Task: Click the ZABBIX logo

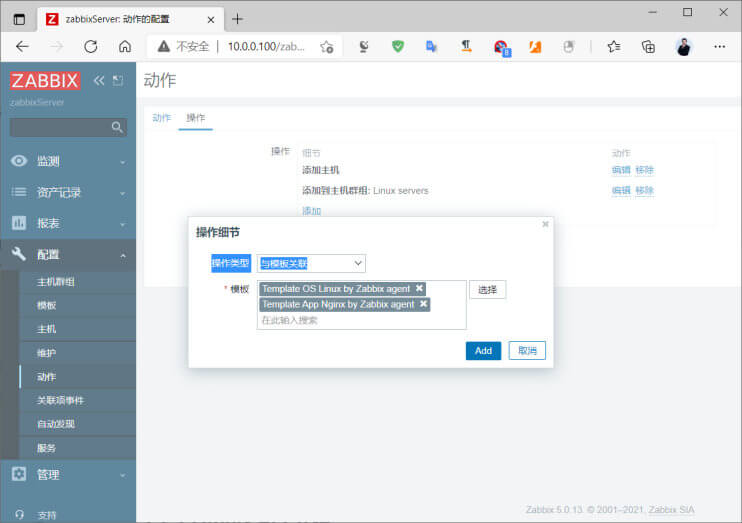Action: (x=45, y=80)
